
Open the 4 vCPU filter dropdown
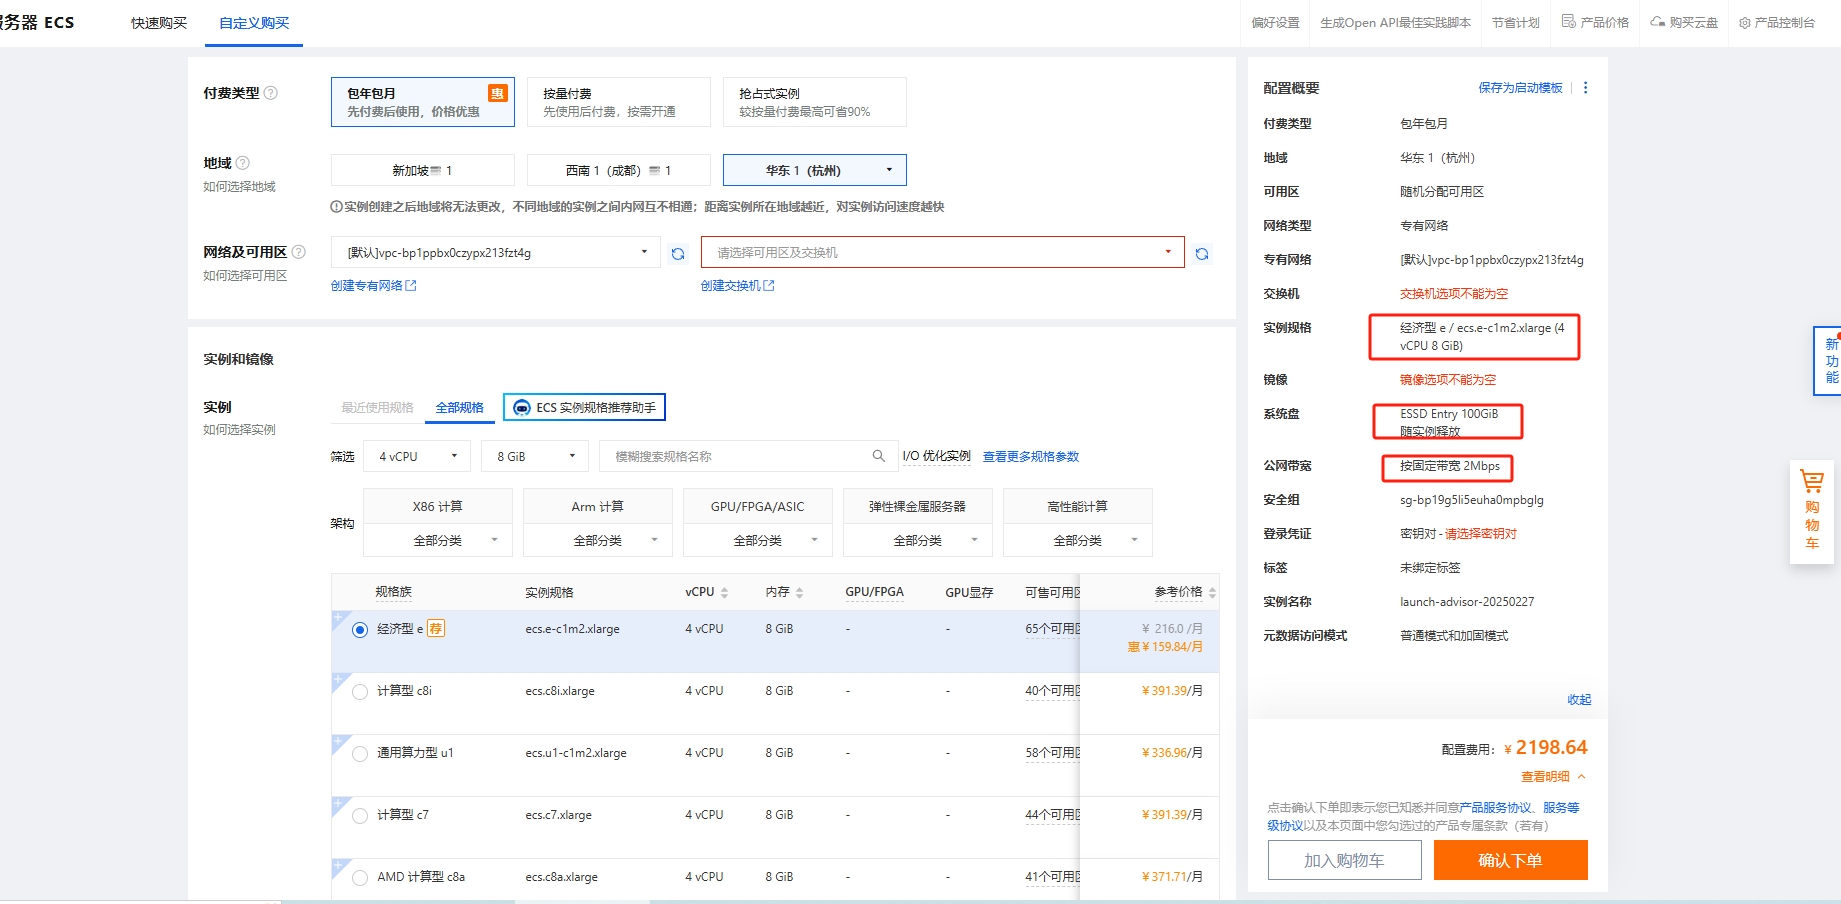(x=417, y=456)
